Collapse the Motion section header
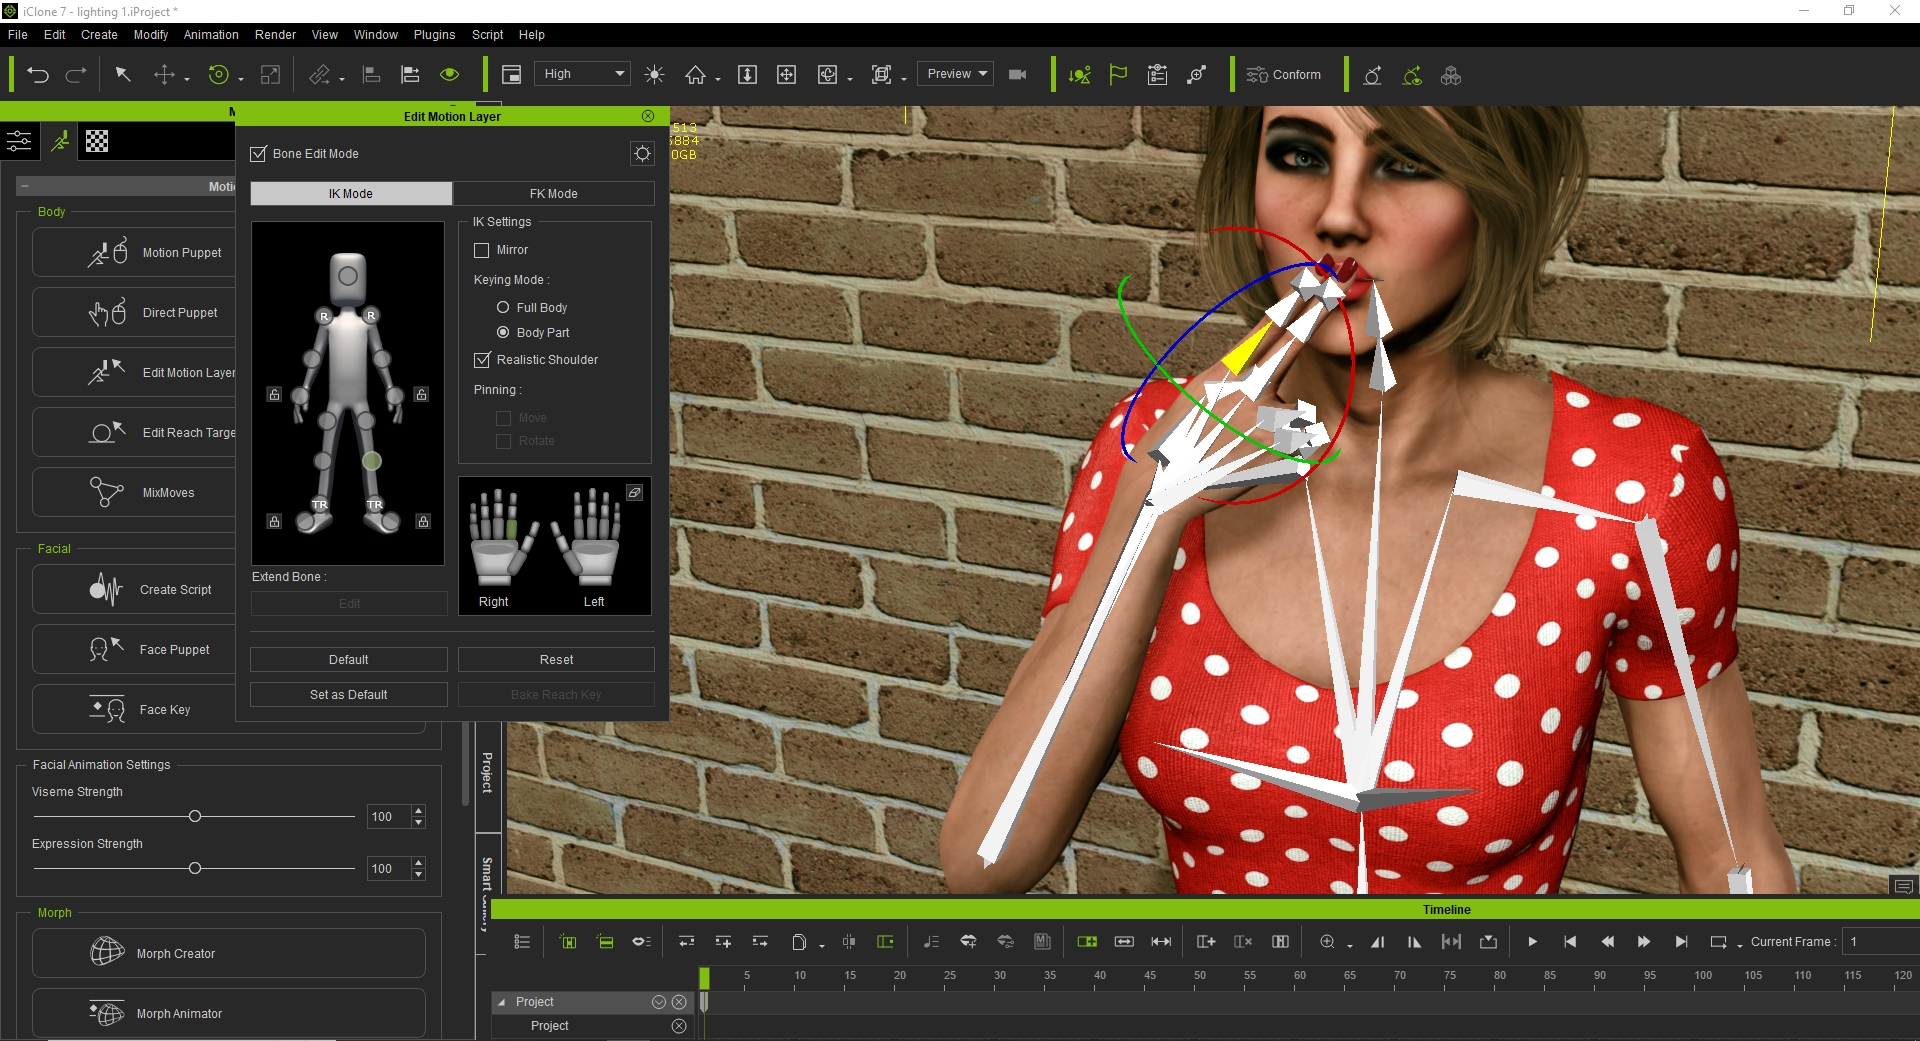1920x1041 pixels. point(24,186)
